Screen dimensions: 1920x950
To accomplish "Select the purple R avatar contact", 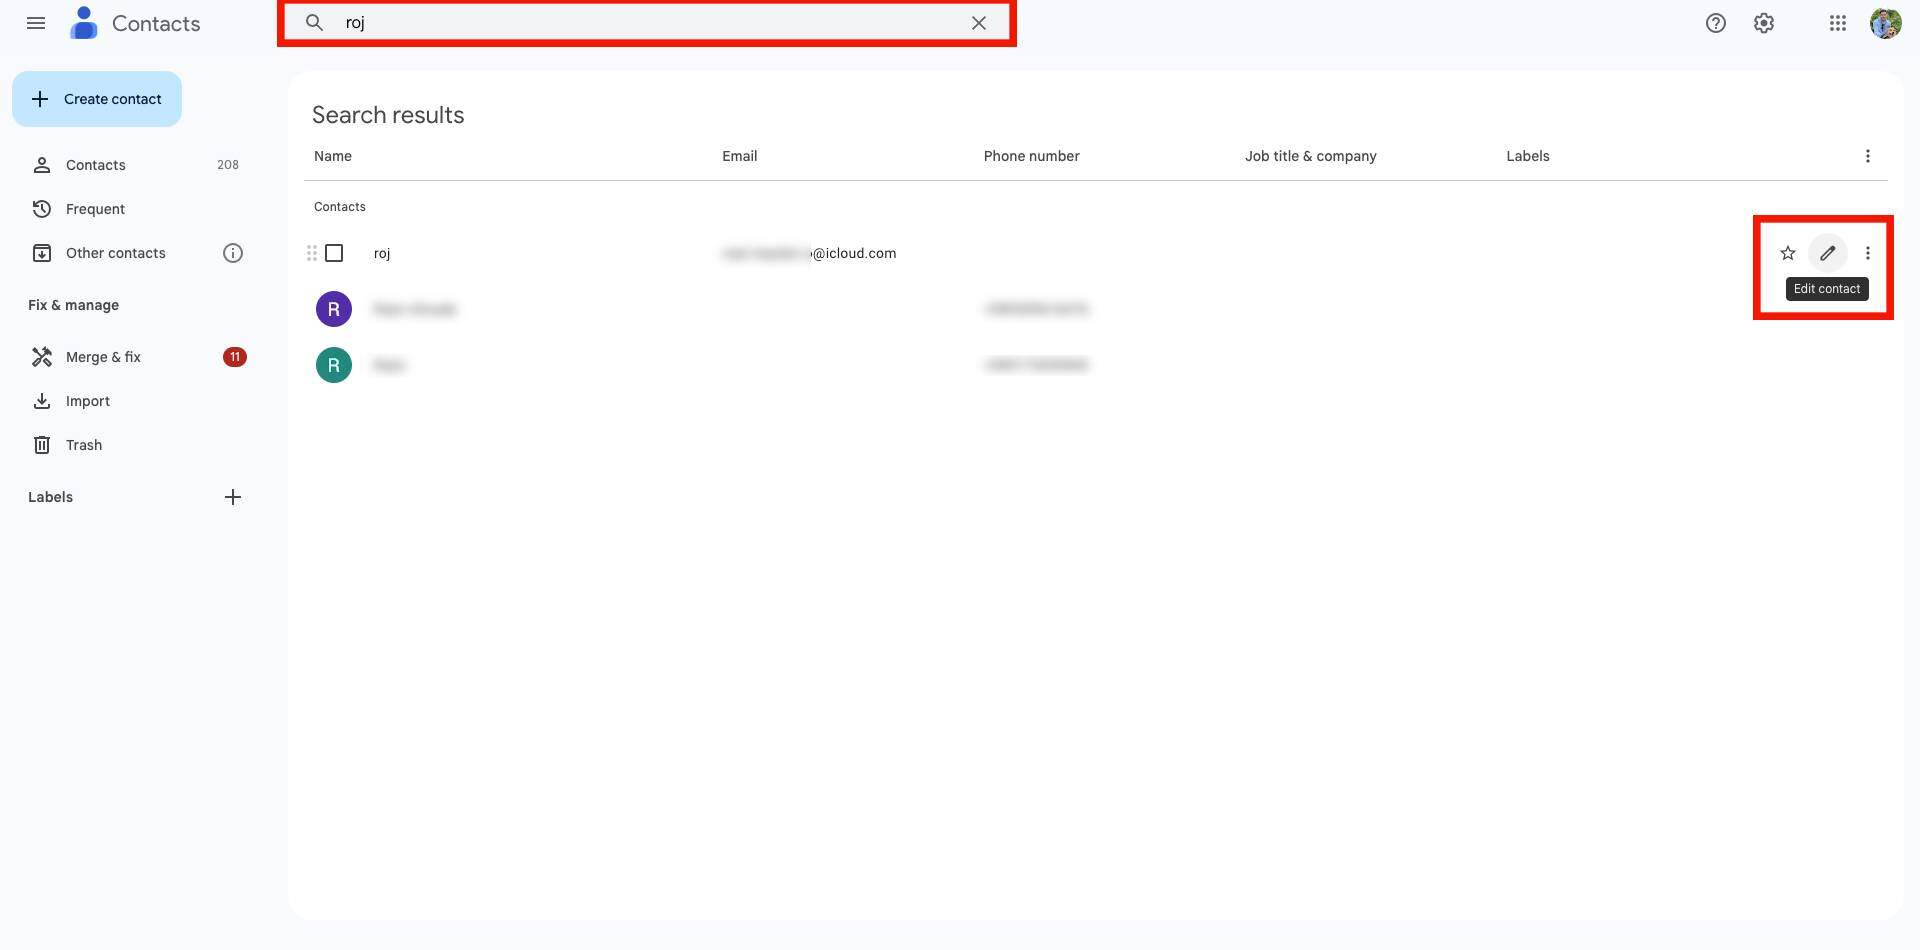I will (x=334, y=309).
